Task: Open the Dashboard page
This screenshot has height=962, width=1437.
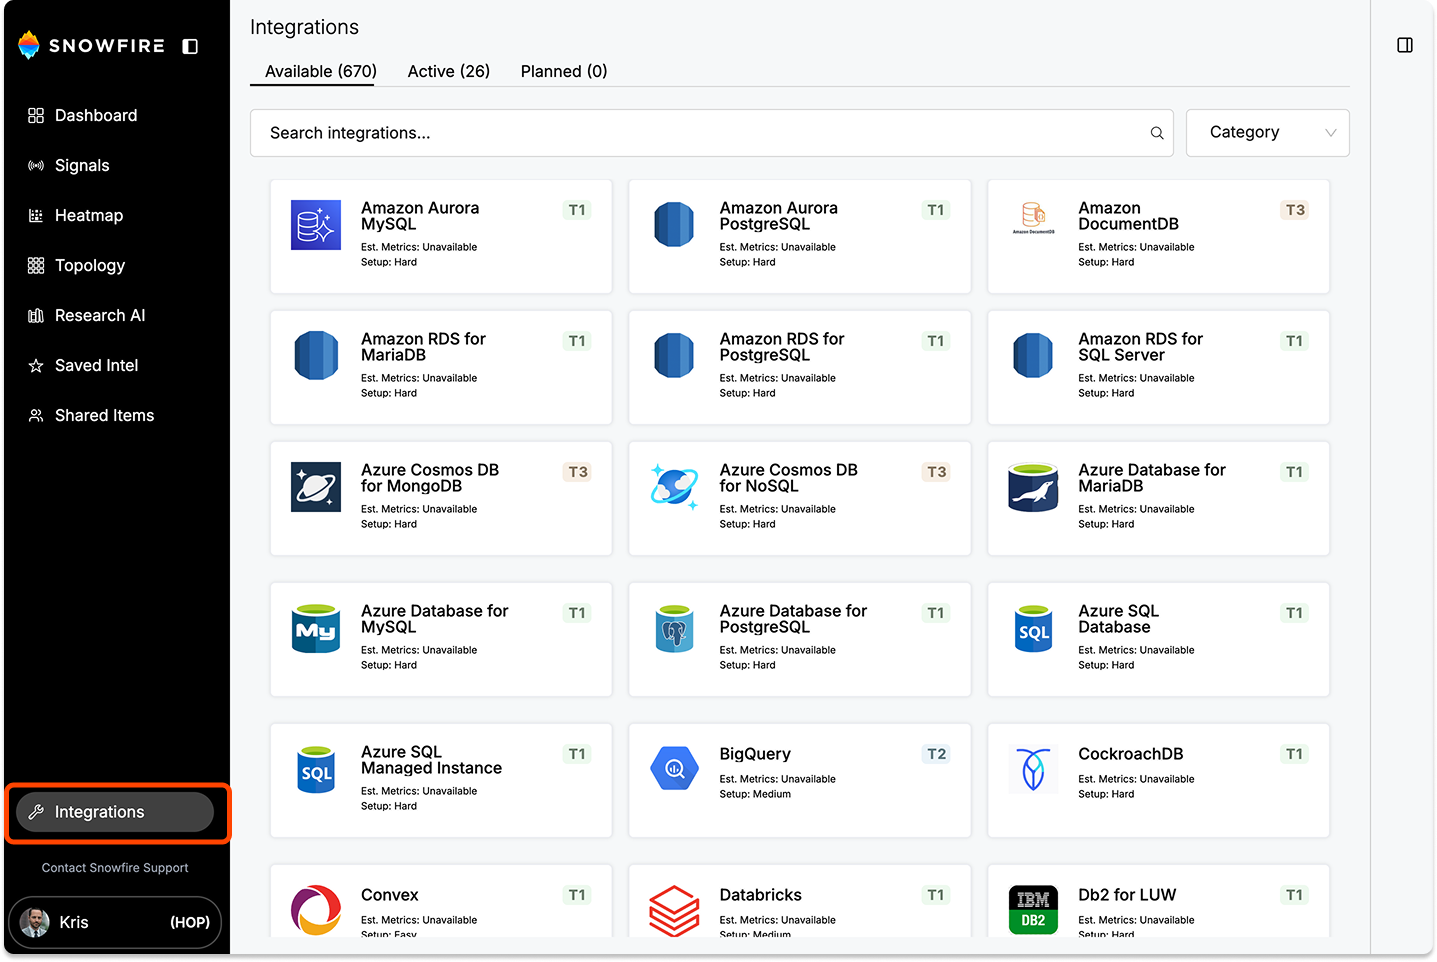Action: (96, 115)
